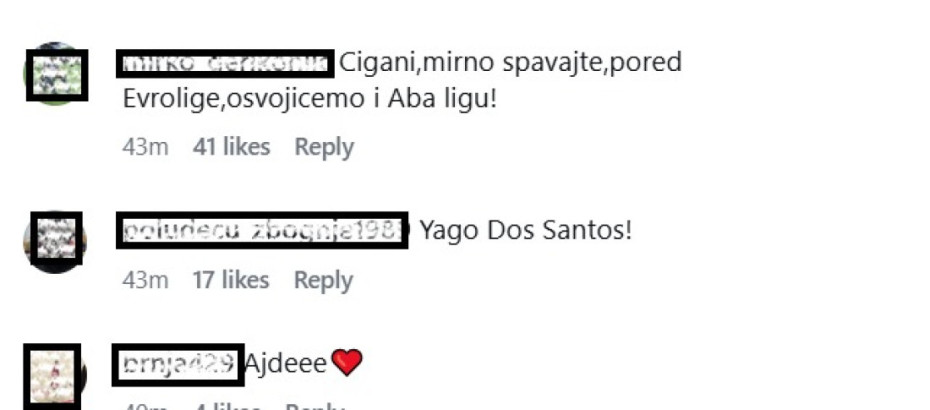Screen dimensions: 930x410
Task: View the '17 likes' list
Action: tap(231, 280)
